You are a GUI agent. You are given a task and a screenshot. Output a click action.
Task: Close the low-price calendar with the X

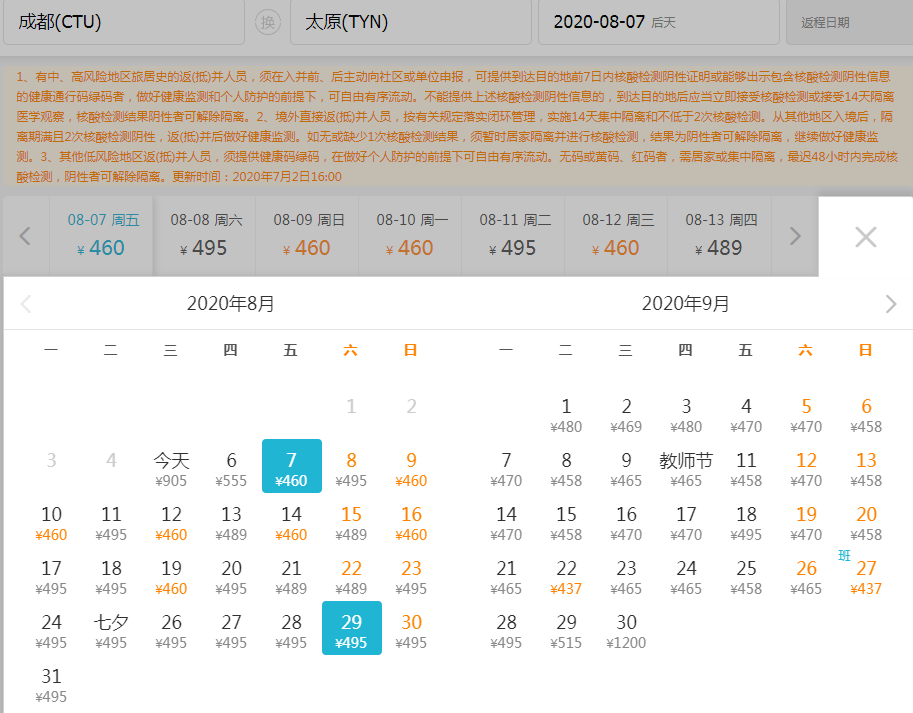tap(863, 236)
